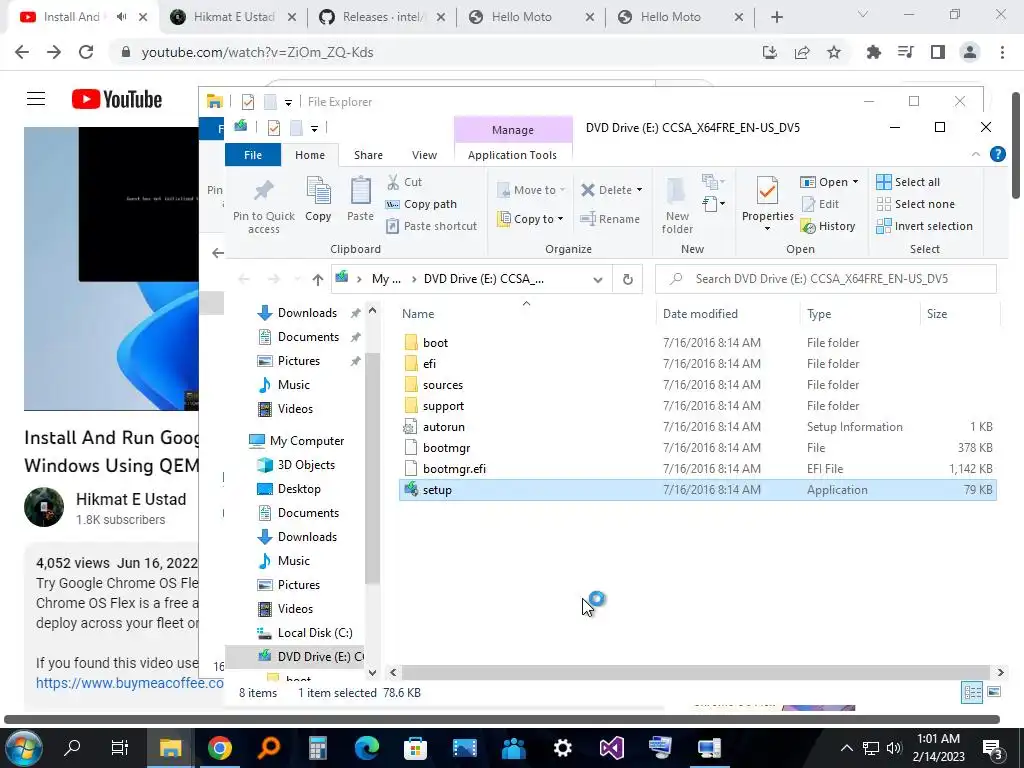Click Chrome share page icon

[802, 52]
